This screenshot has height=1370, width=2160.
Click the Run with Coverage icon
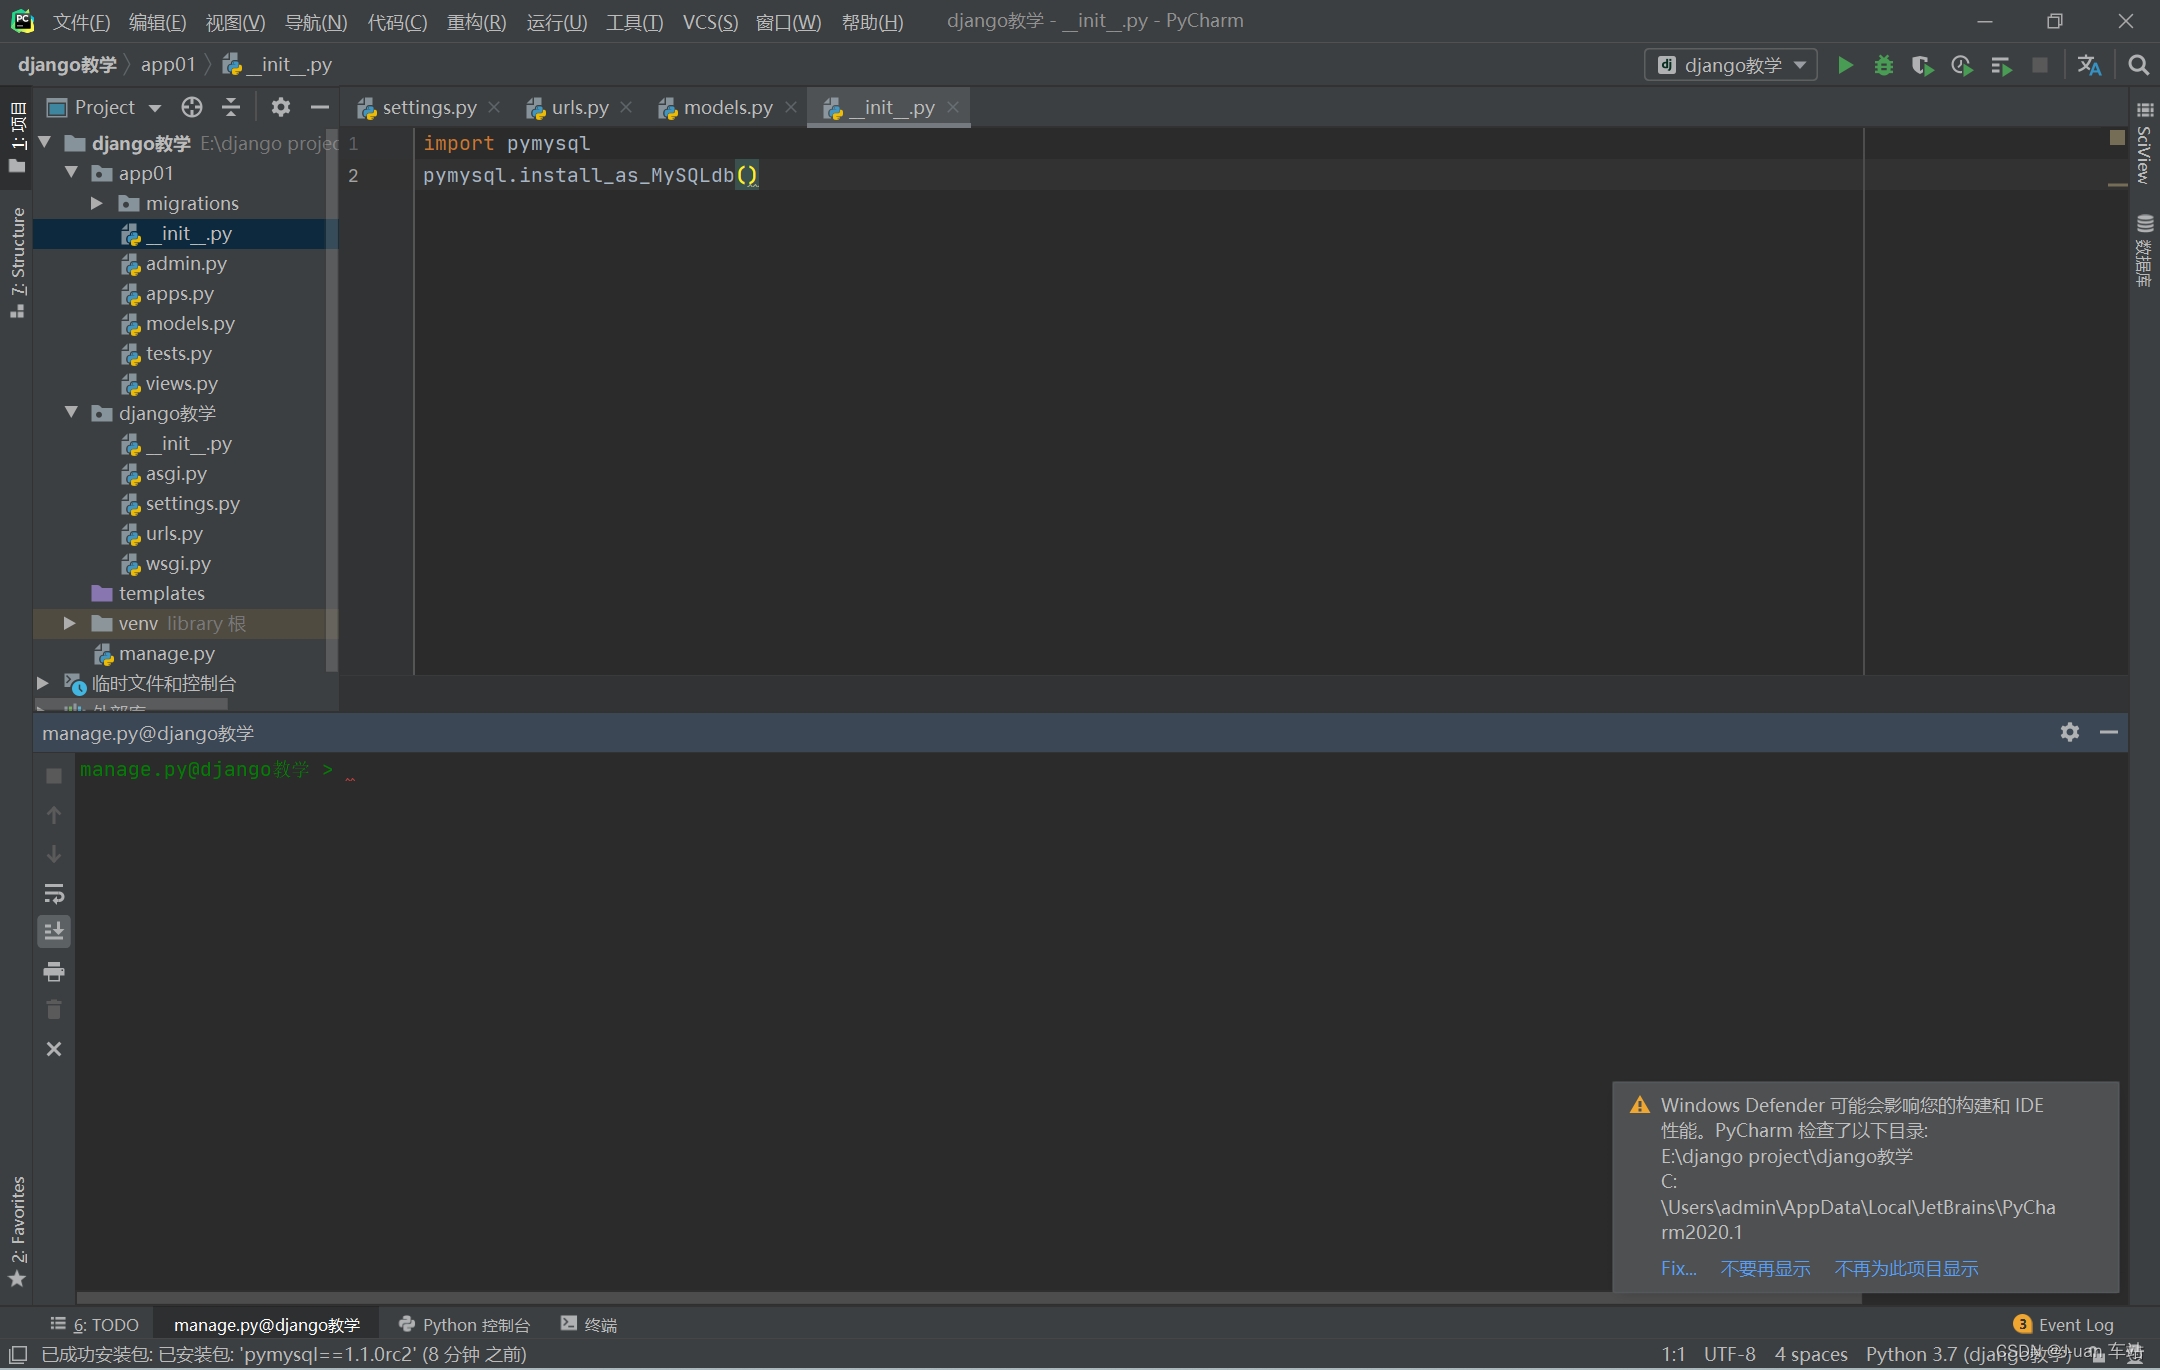point(1922,65)
